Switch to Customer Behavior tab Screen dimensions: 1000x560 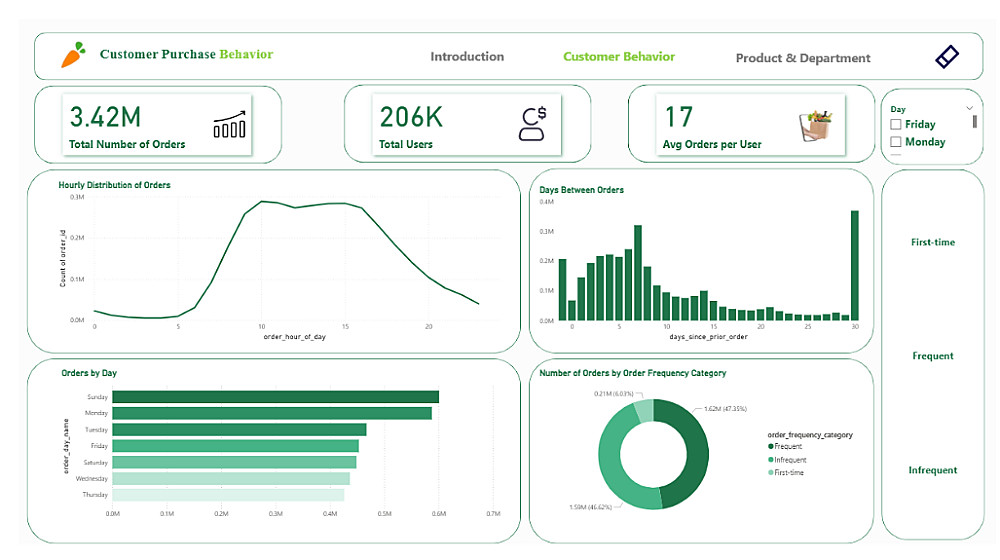click(619, 57)
